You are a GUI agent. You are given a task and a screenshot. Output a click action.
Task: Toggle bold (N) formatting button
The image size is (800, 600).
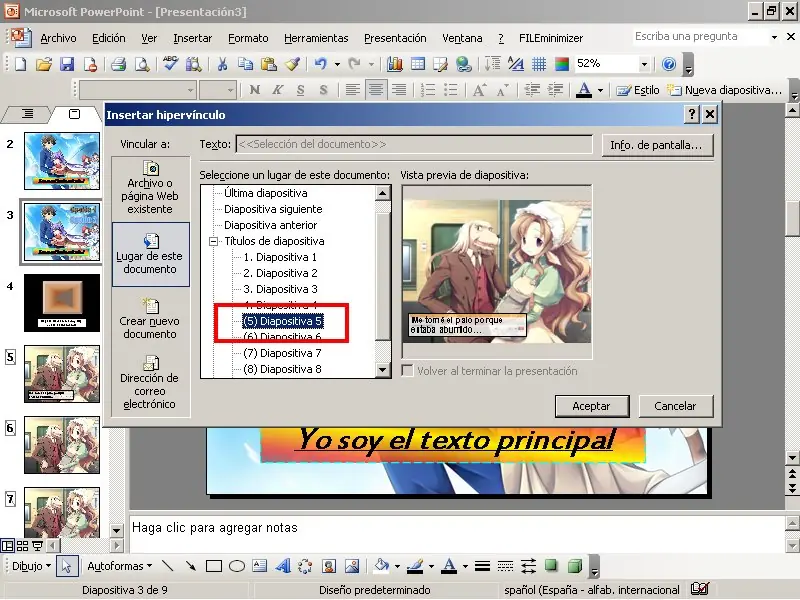click(255, 90)
